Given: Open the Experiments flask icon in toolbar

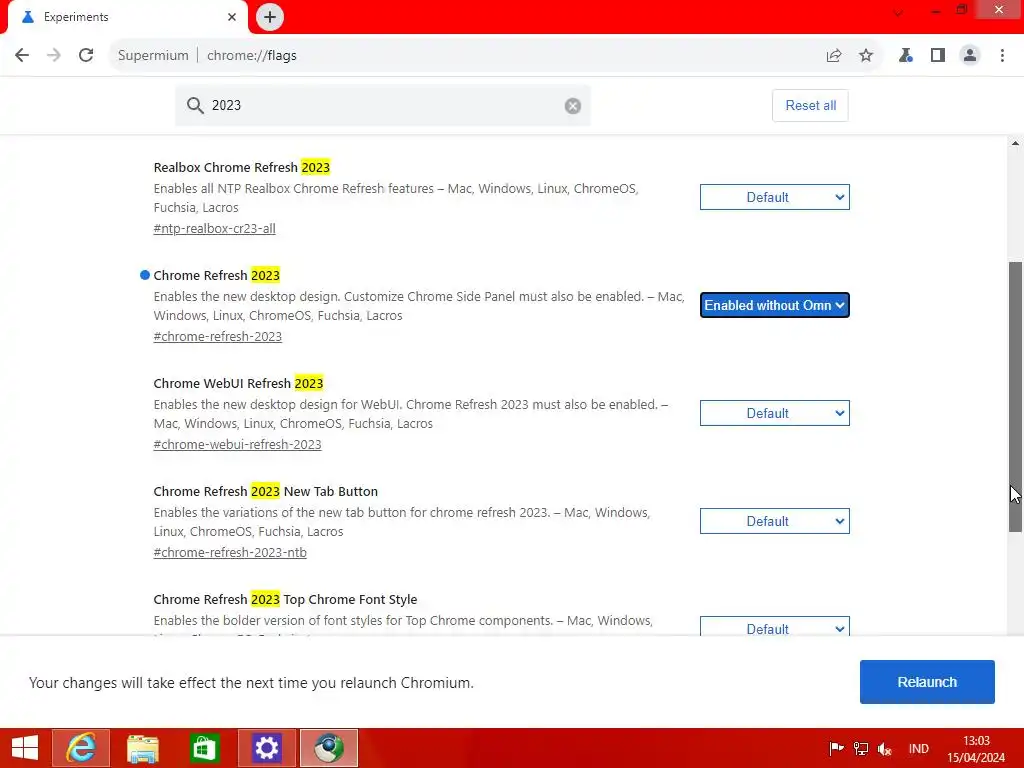Looking at the screenshot, I should [906, 56].
